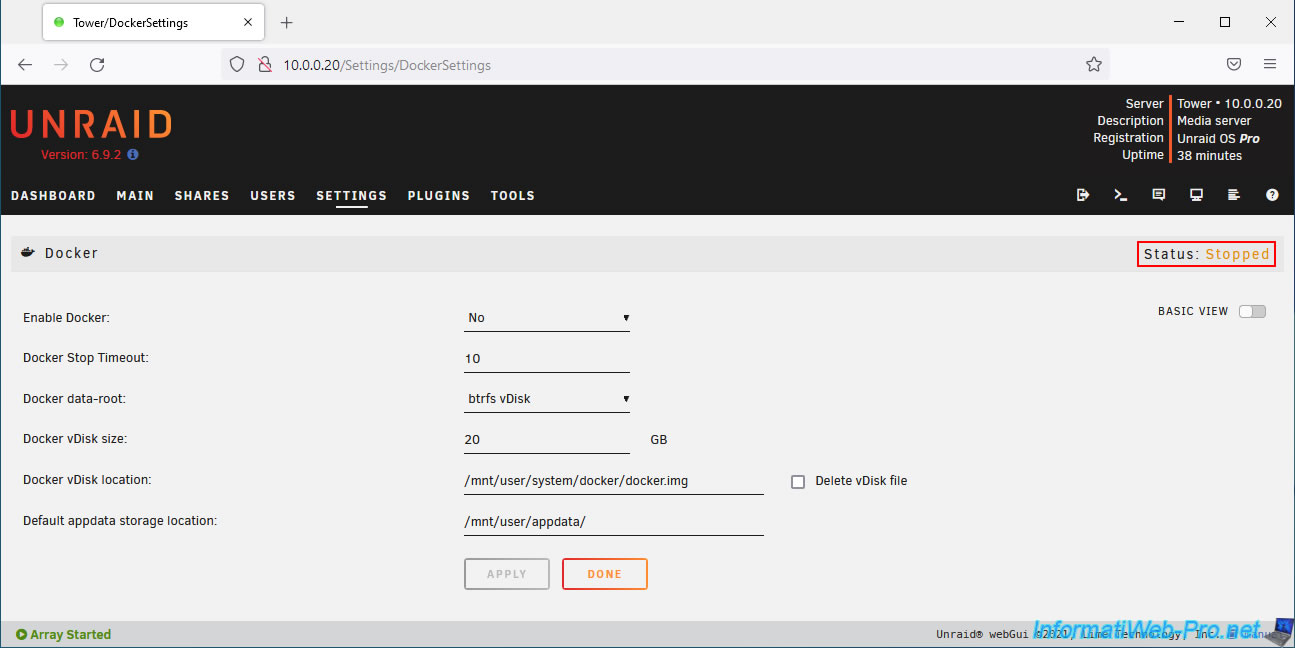Check the Delete vDisk file checkbox

pos(798,481)
